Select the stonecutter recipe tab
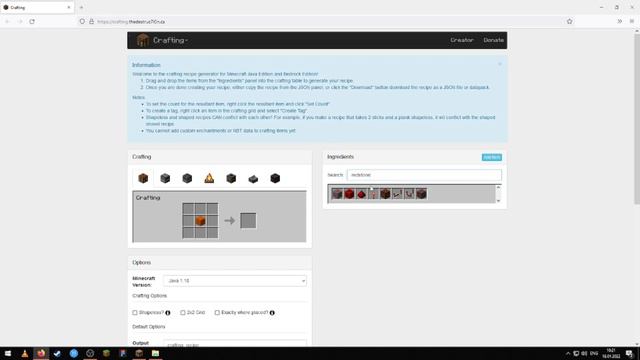This screenshot has width=640, height=360. [x=253, y=179]
